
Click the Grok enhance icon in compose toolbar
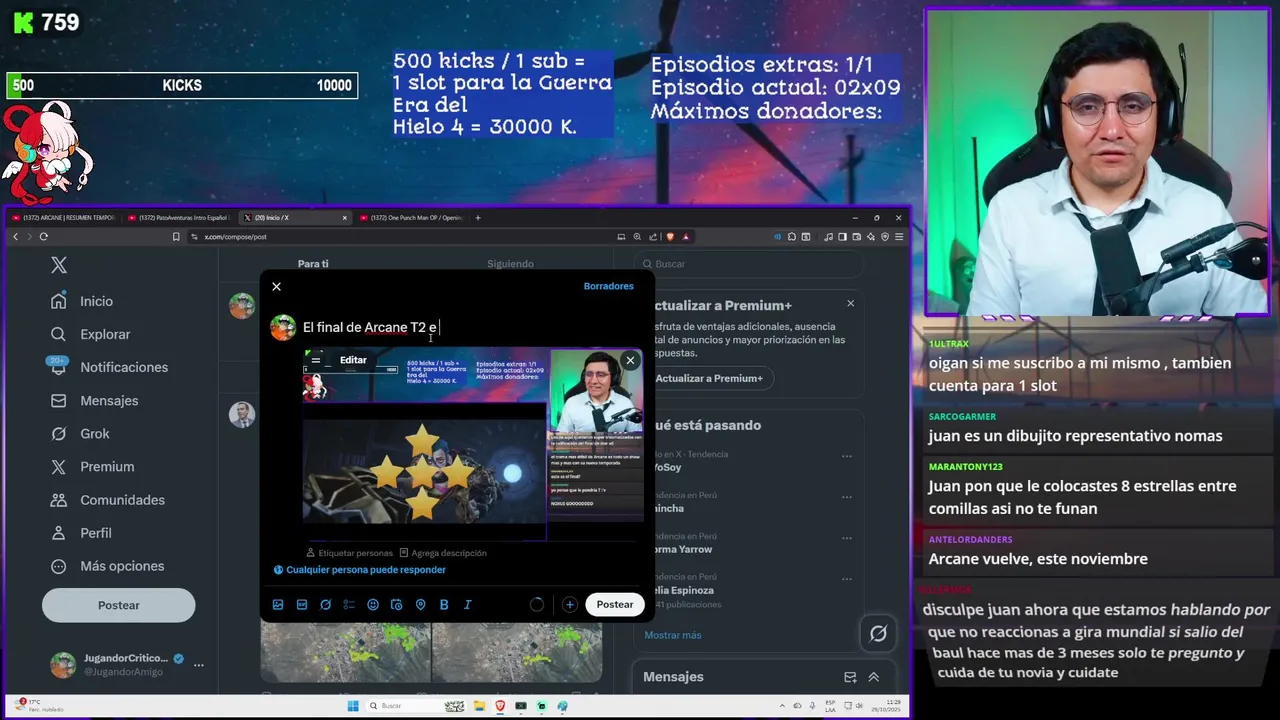325,604
